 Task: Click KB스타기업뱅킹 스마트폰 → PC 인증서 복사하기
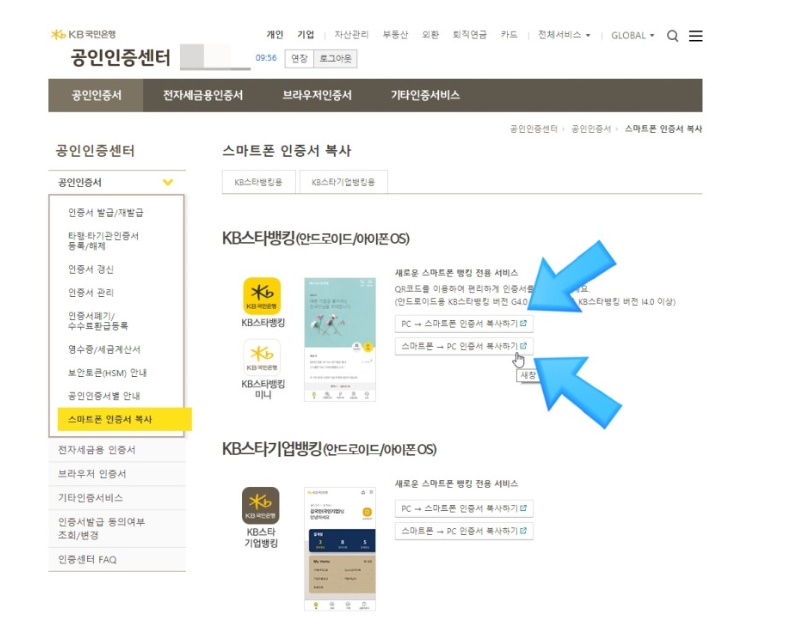click(x=464, y=531)
